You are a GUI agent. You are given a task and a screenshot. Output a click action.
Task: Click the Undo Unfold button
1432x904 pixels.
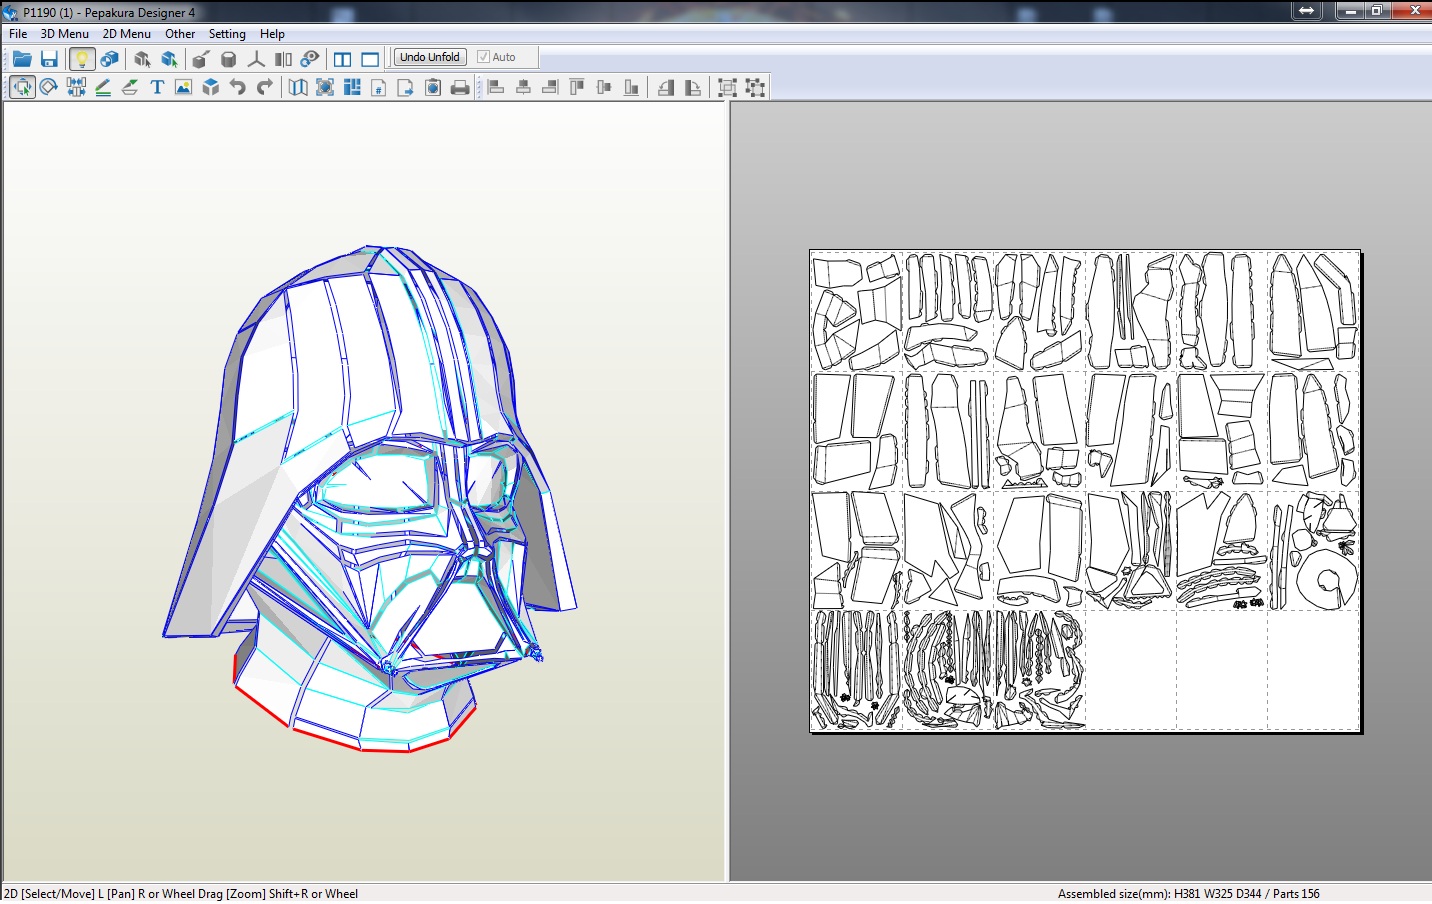point(430,57)
